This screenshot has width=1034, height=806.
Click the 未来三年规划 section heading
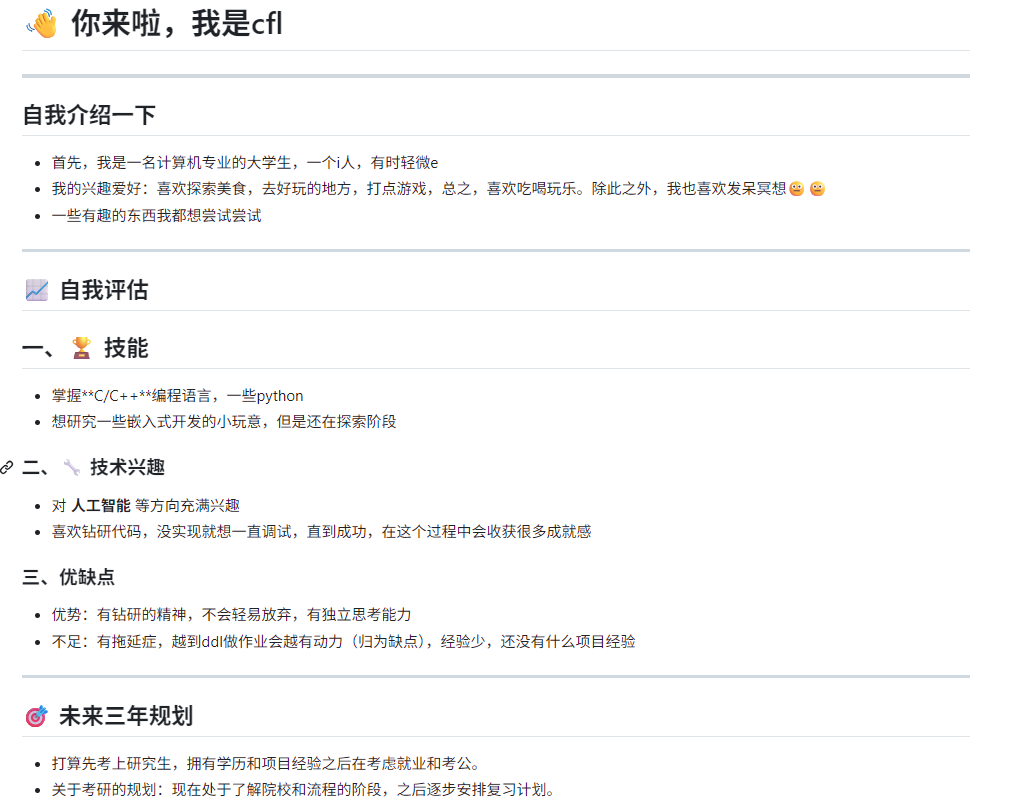pyautogui.click(x=125, y=715)
